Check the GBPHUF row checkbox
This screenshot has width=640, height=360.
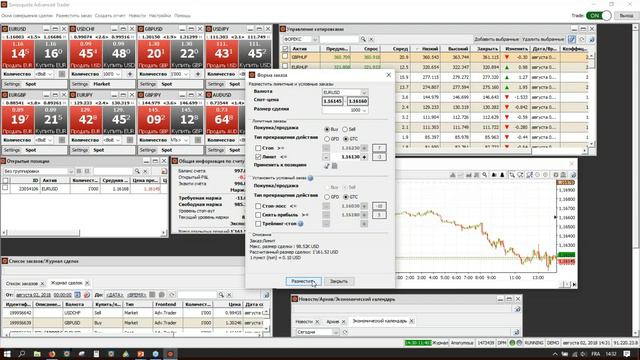pyautogui.click(x=285, y=57)
